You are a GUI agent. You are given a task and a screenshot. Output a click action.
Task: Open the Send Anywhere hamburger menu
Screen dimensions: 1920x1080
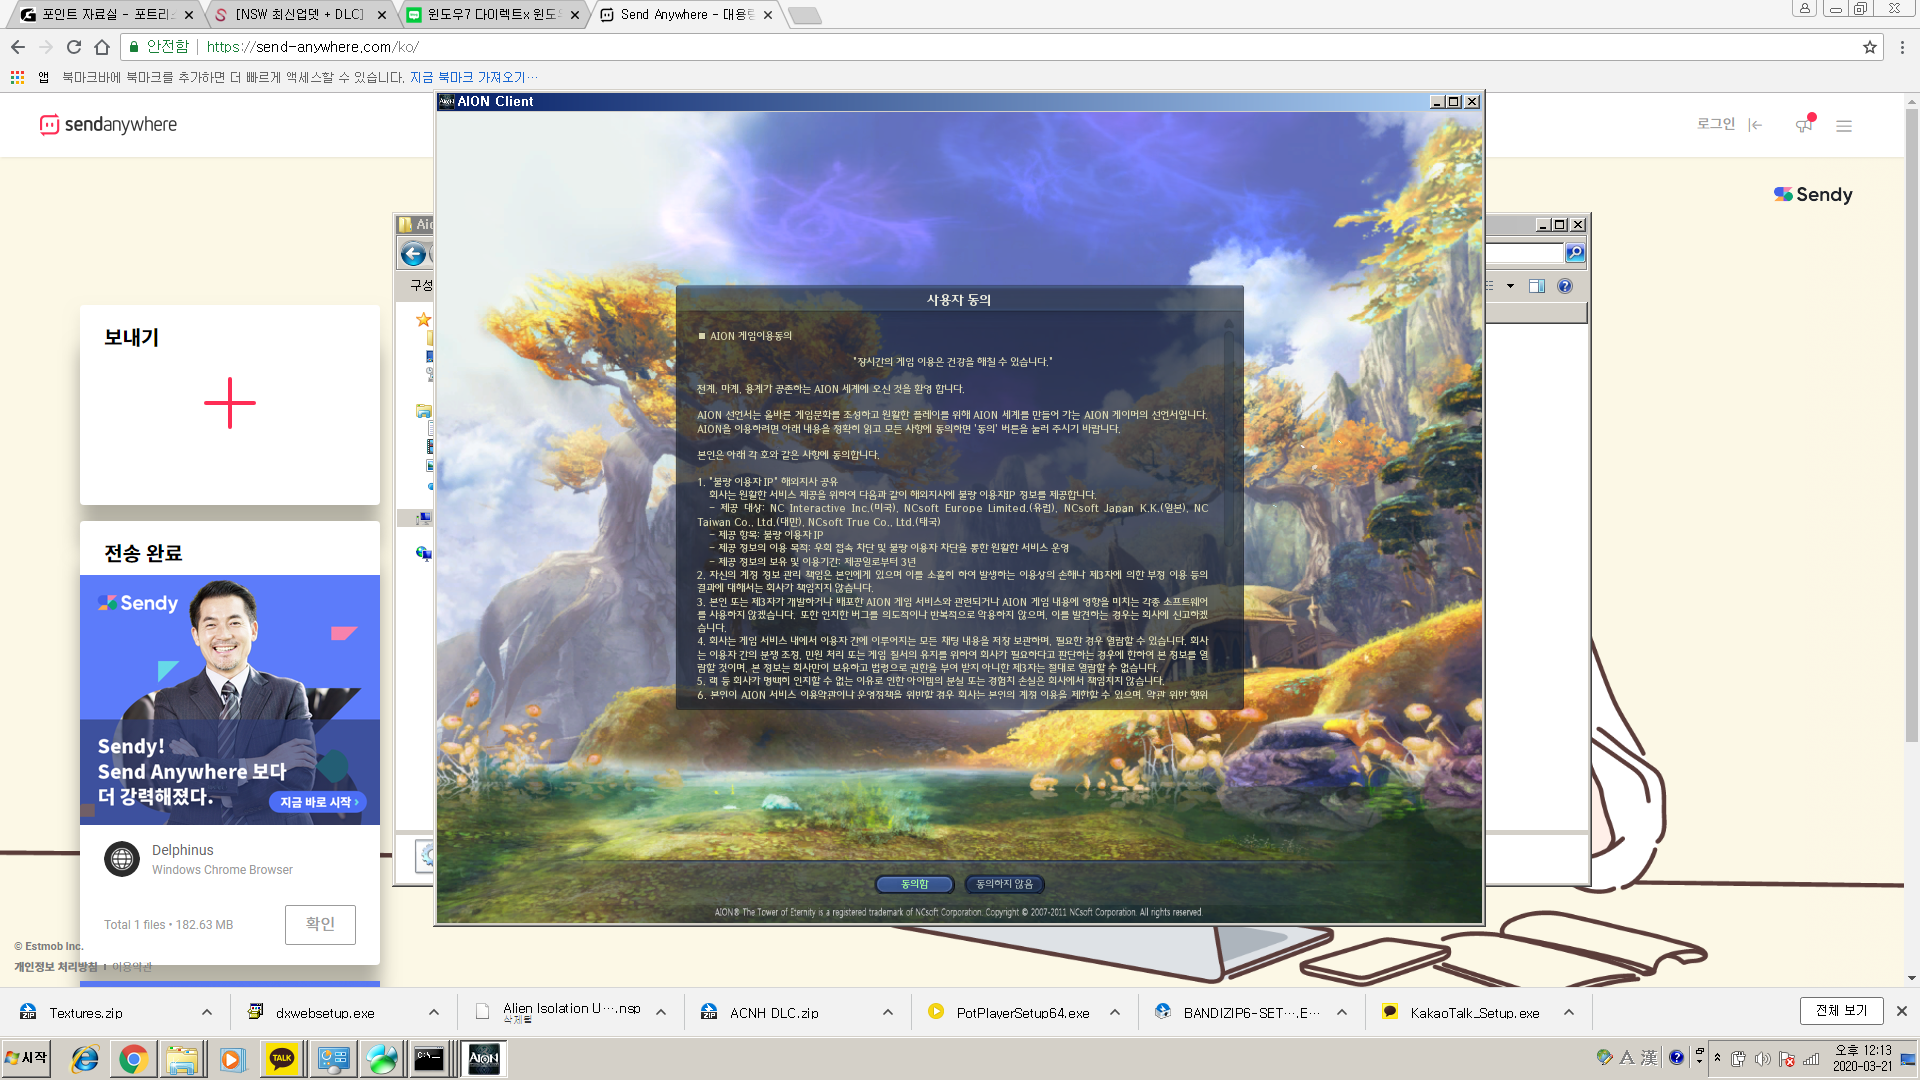point(1844,126)
